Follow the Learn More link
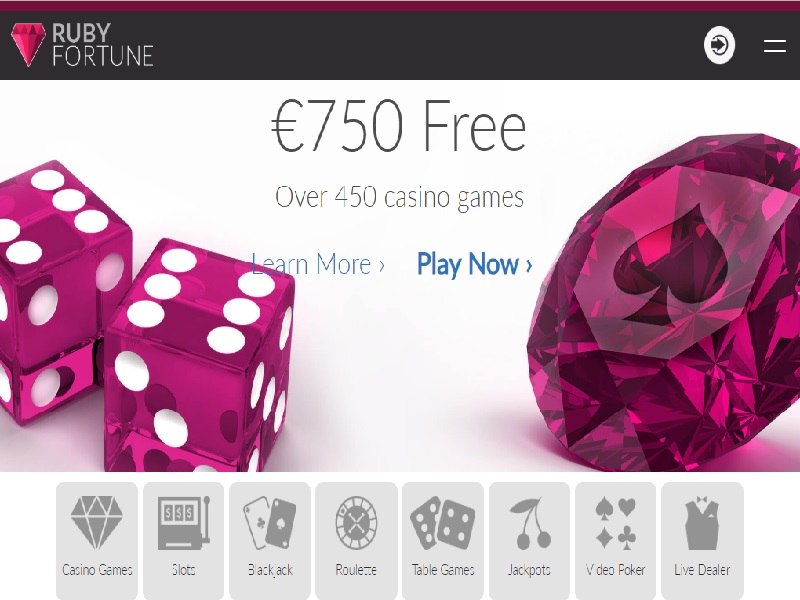The image size is (800, 600). 318,265
